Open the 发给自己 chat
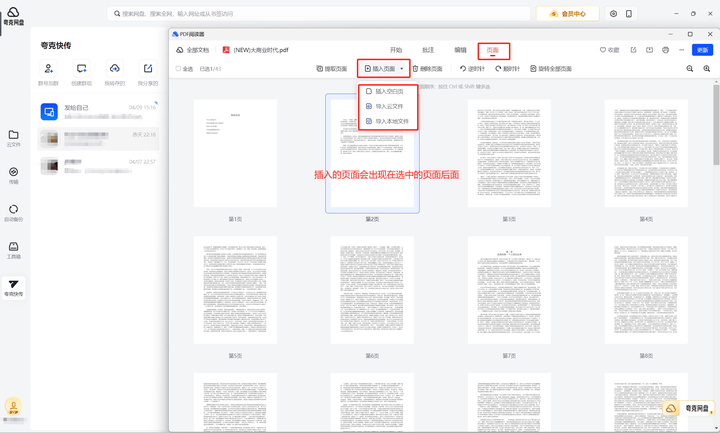The image size is (720, 433). [x=98, y=112]
